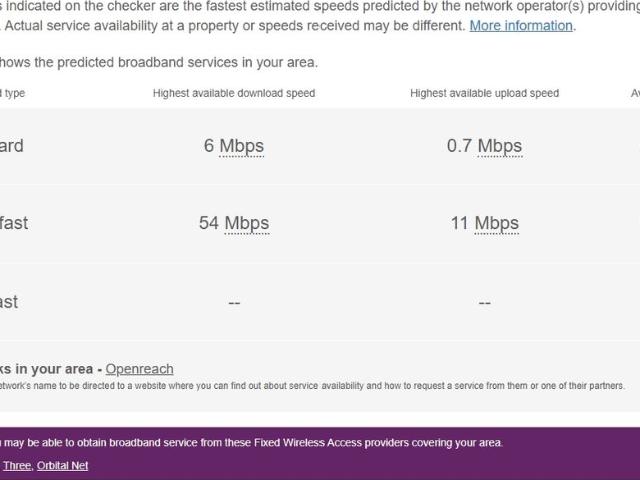640x480 pixels.
Task: Click the Highest available upload speed header
Action: pyautogui.click(x=484, y=93)
